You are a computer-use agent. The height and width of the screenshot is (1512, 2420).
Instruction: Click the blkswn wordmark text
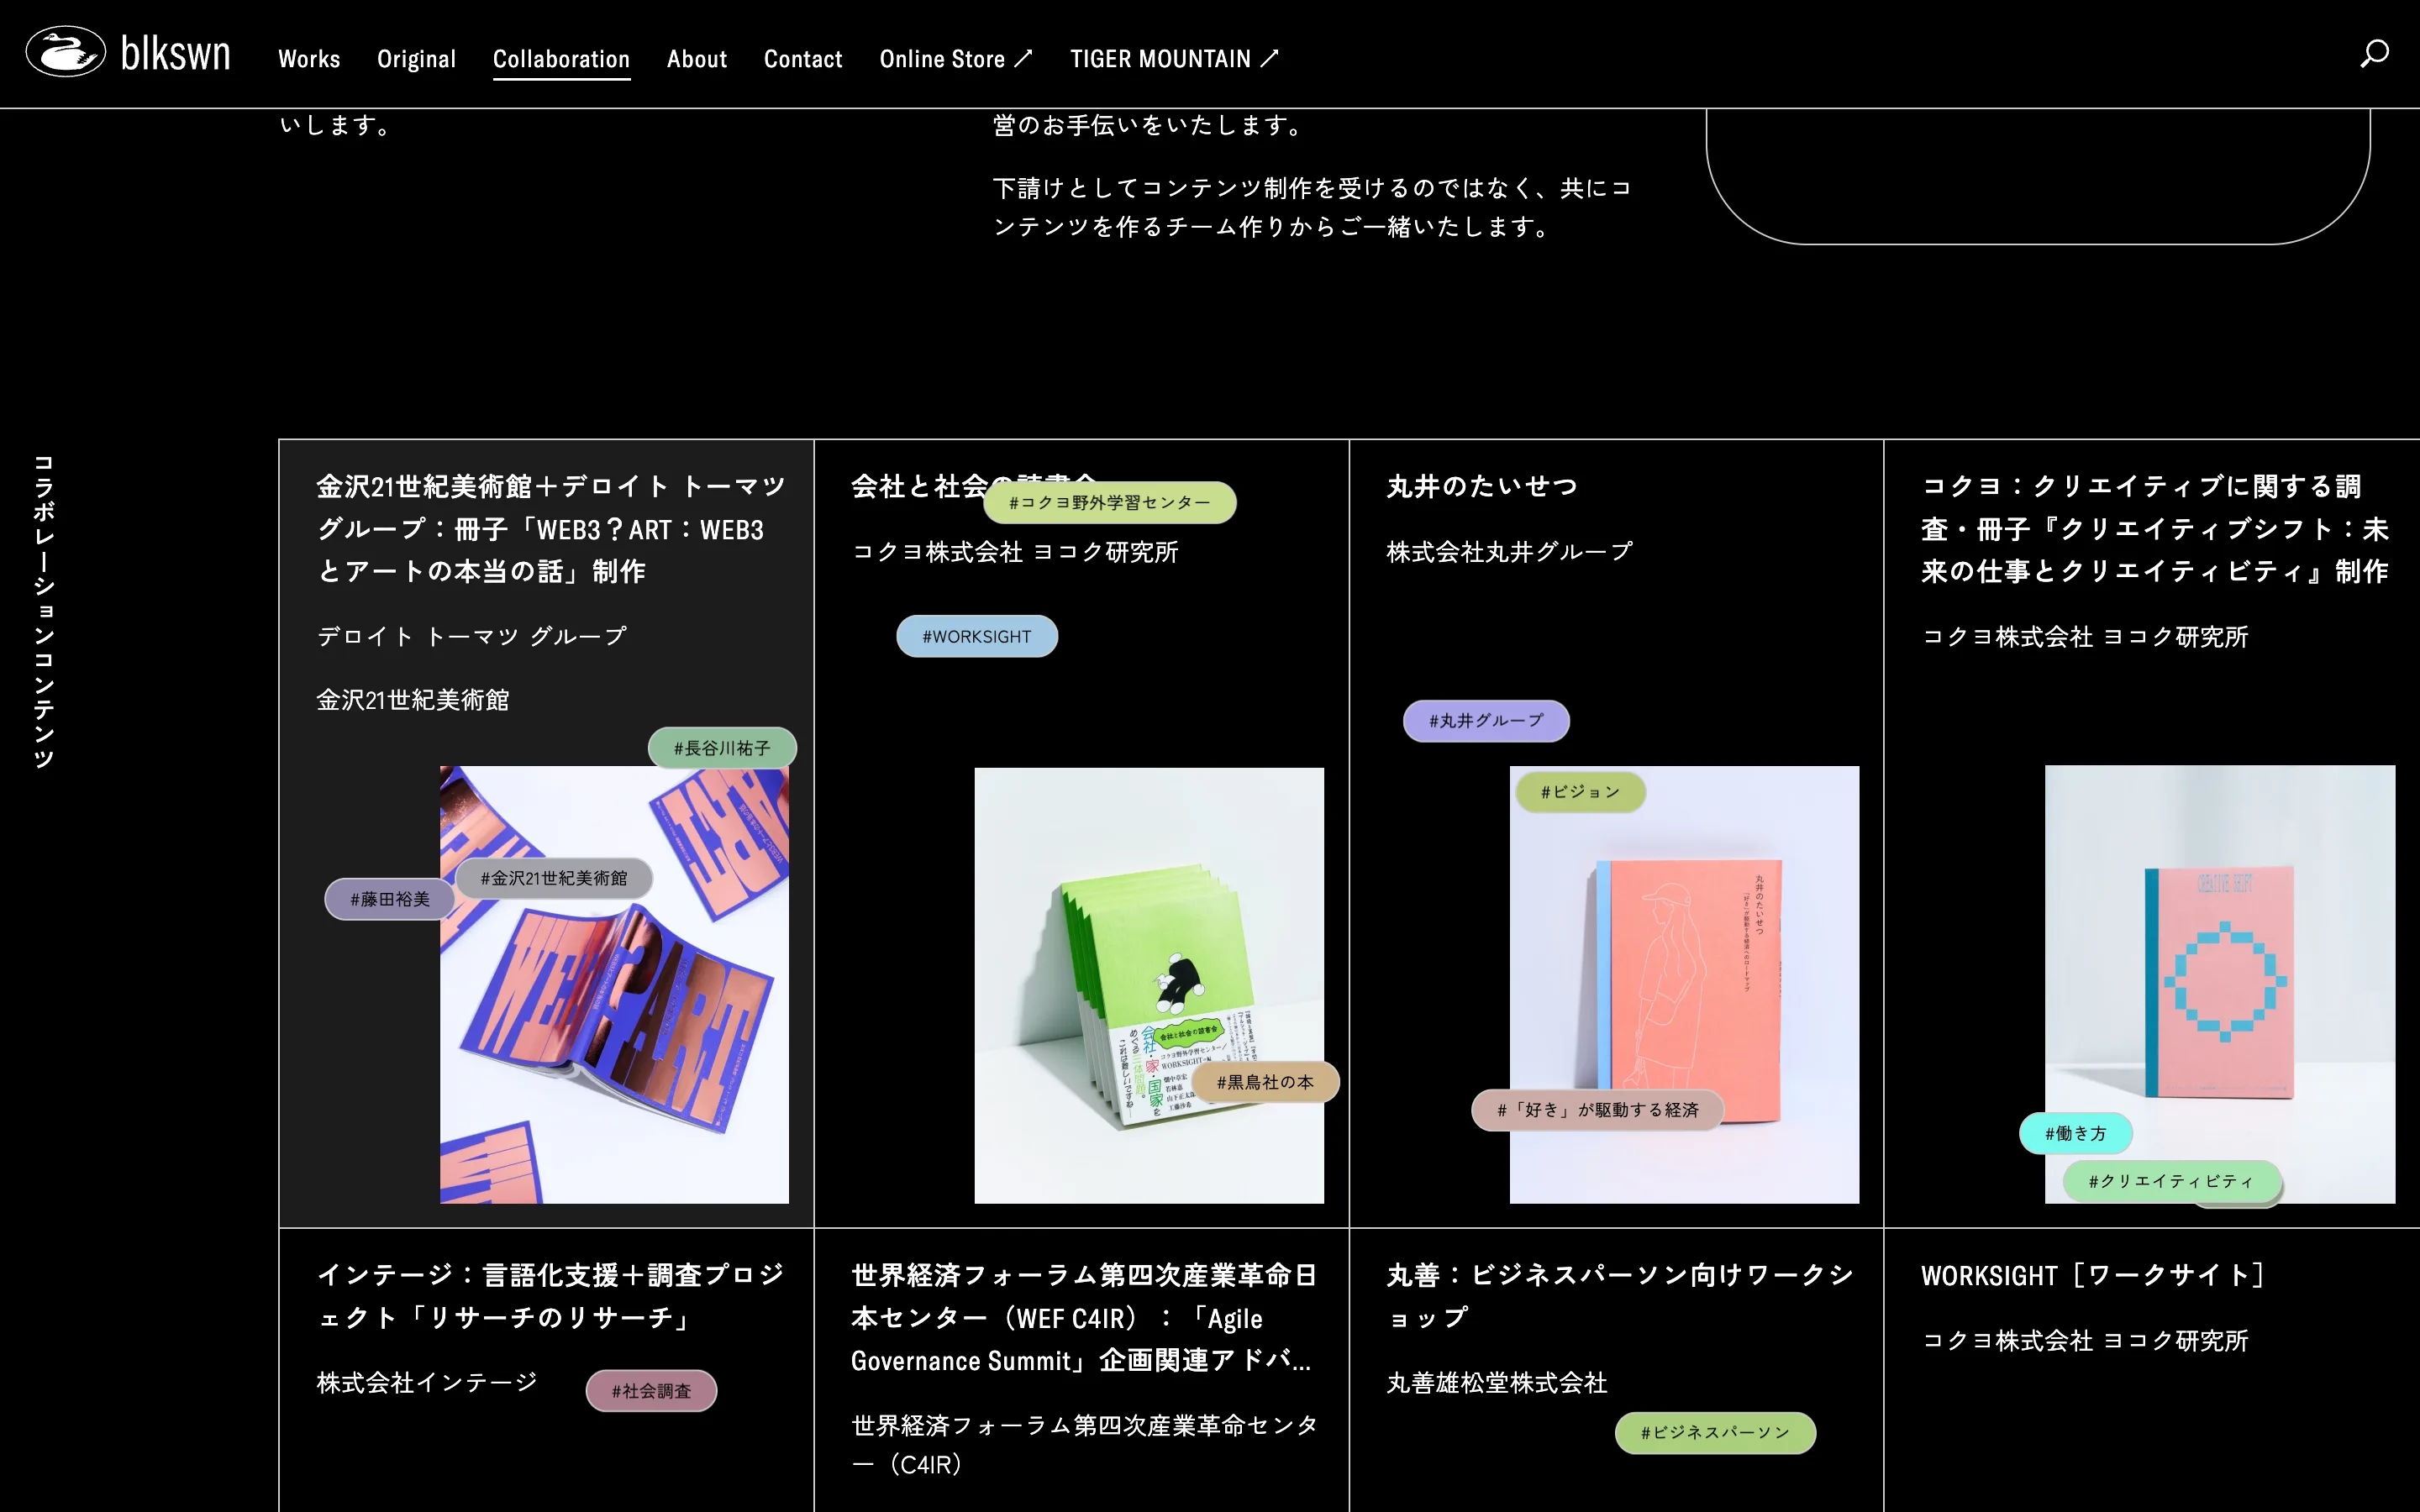[x=175, y=53]
